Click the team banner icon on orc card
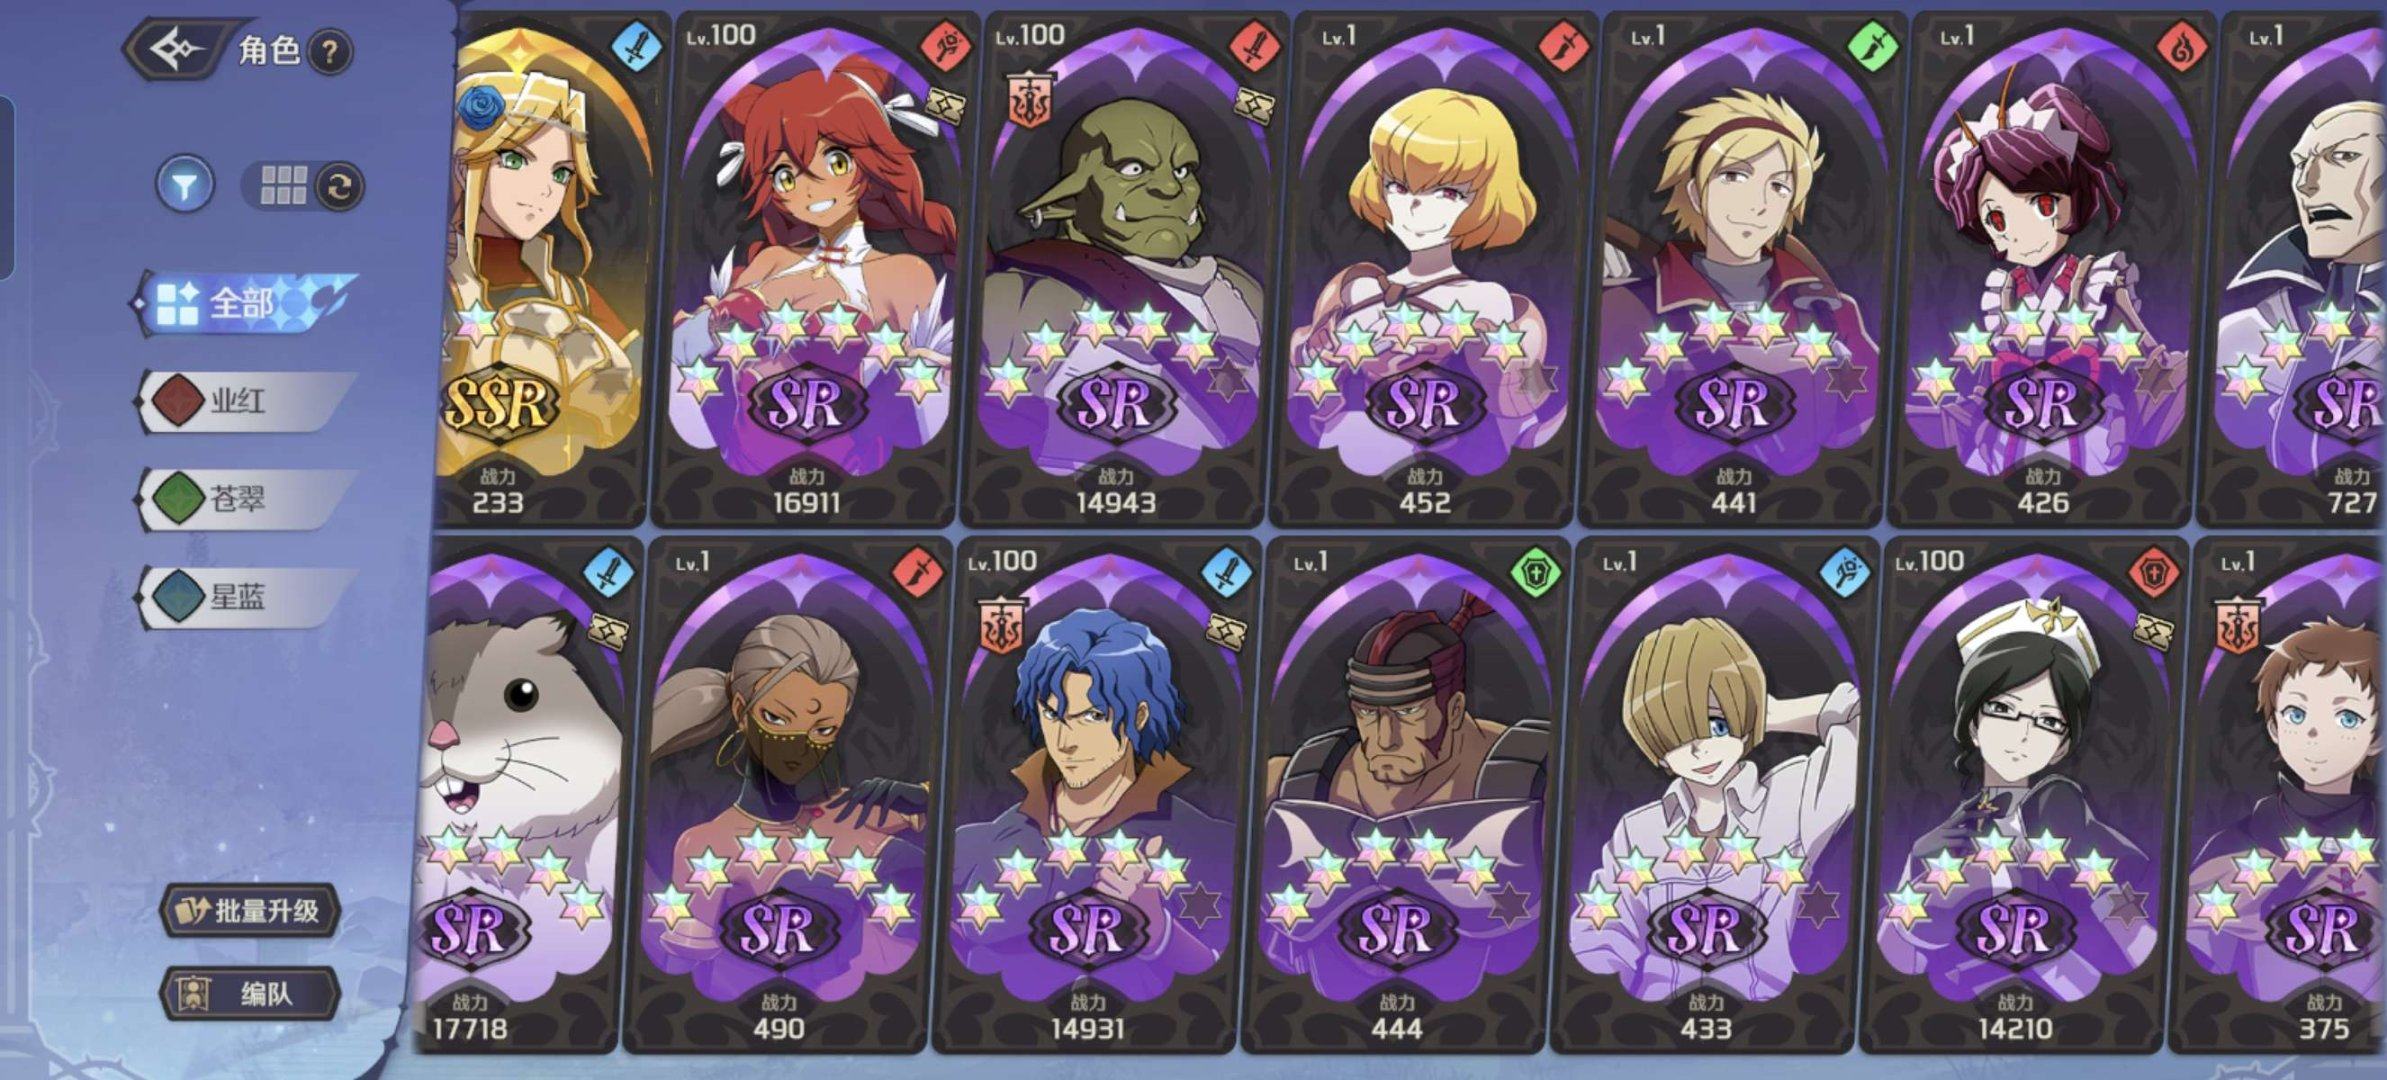Screen dimensions: 2387x1080 (1028, 100)
